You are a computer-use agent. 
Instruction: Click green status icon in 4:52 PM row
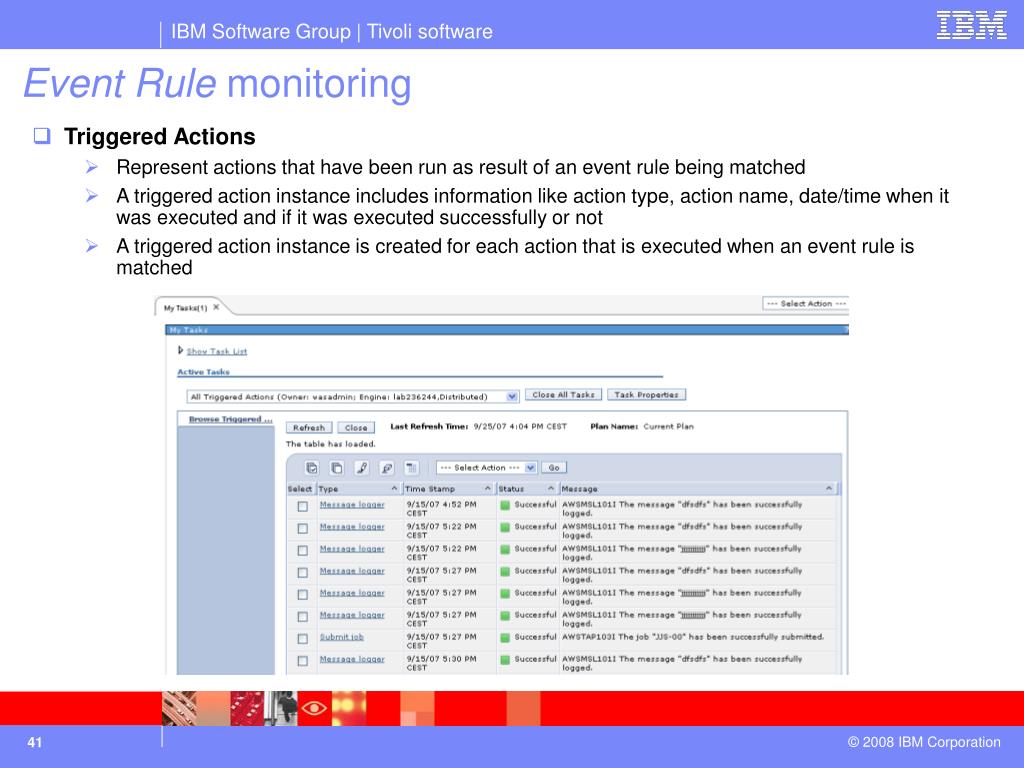coord(505,505)
